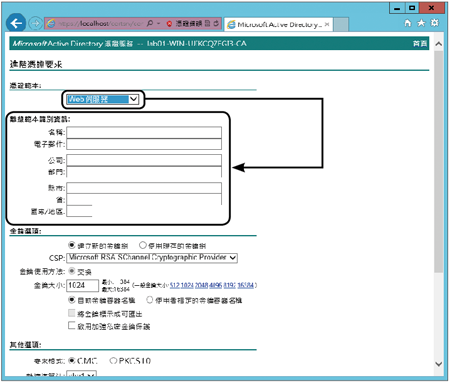Click the IE page icon in address bar
Viewport: 450px width, 383px height.
coord(51,23)
